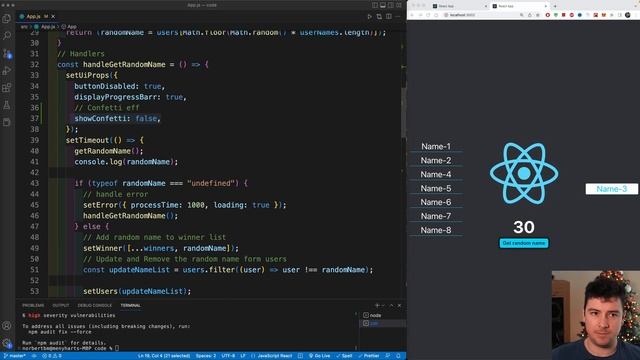Open the Accounts icon in activity bar
The height and width of the screenshot is (360, 640).
coord(7,326)
